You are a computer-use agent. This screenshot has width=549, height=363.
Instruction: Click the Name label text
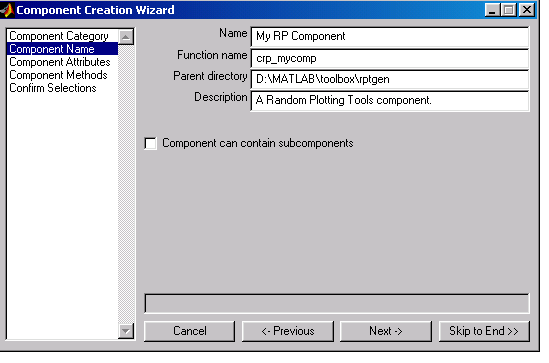click(x=233, y=33)
